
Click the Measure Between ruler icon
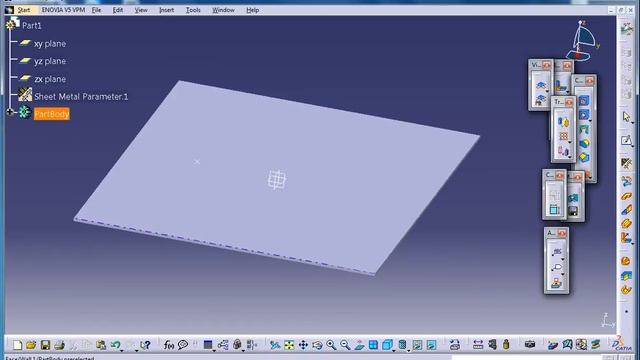click(x=478, y=345)
